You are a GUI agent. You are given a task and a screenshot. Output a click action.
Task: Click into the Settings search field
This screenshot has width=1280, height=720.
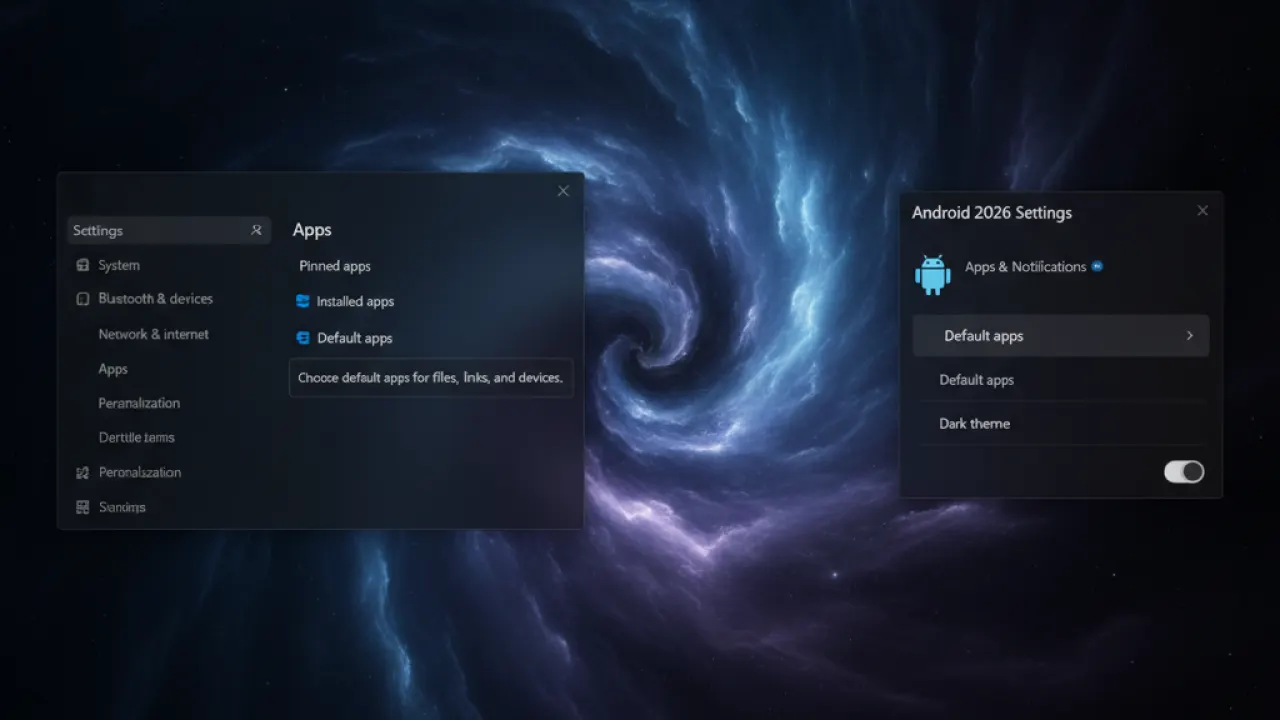pos(169,230)
